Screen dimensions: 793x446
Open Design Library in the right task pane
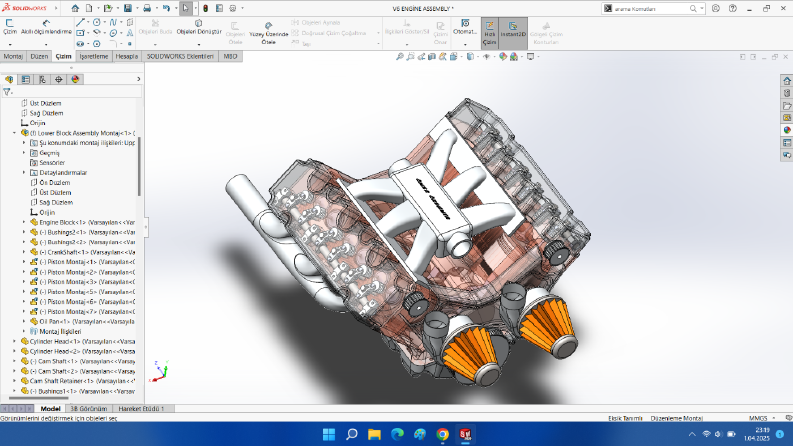787,93
